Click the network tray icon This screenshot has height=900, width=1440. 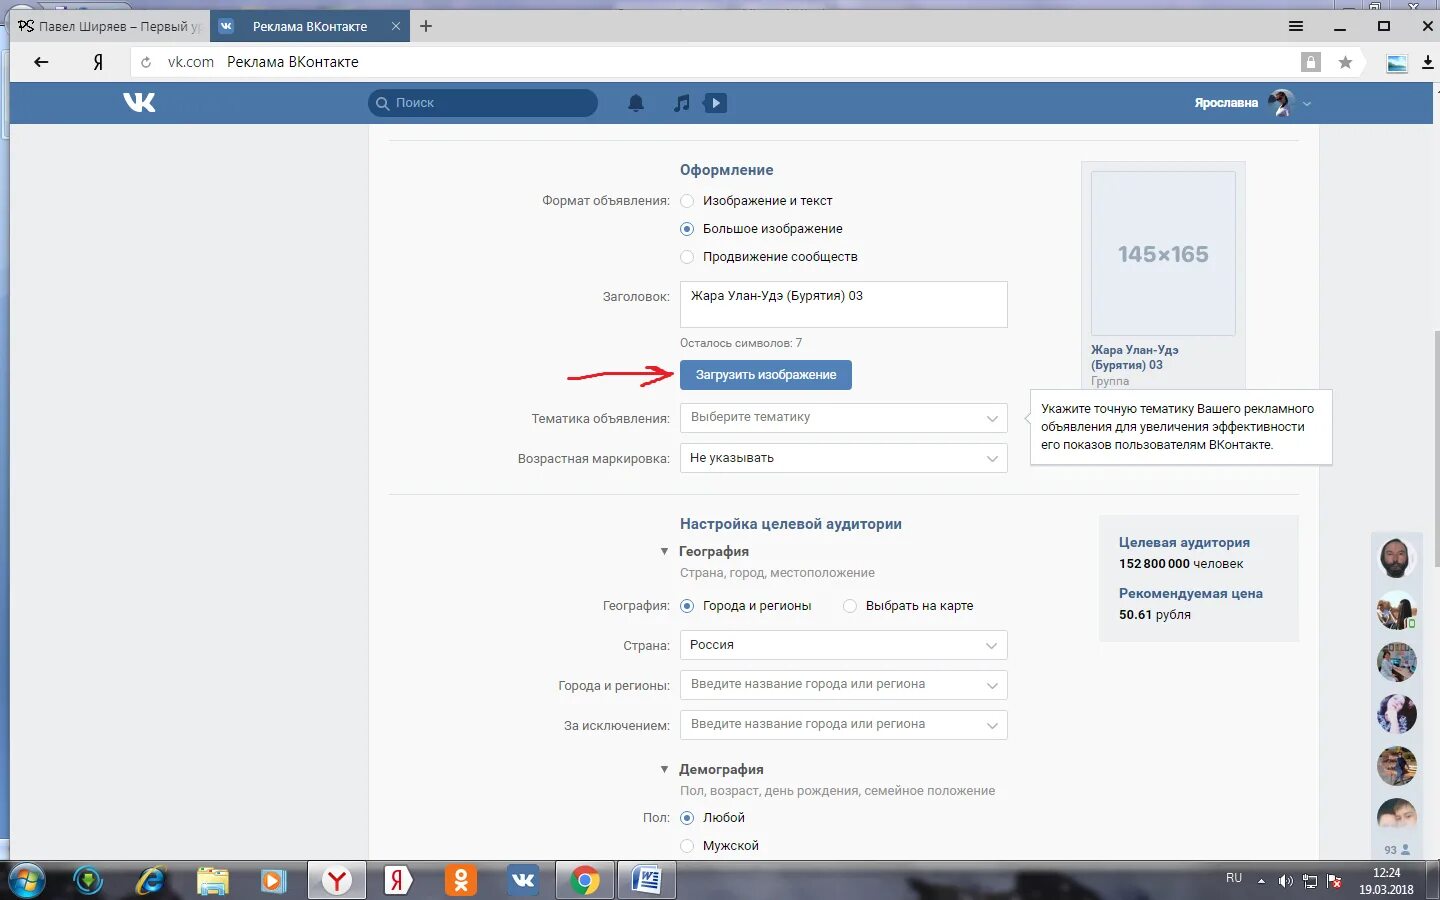tap(1310, 881)
